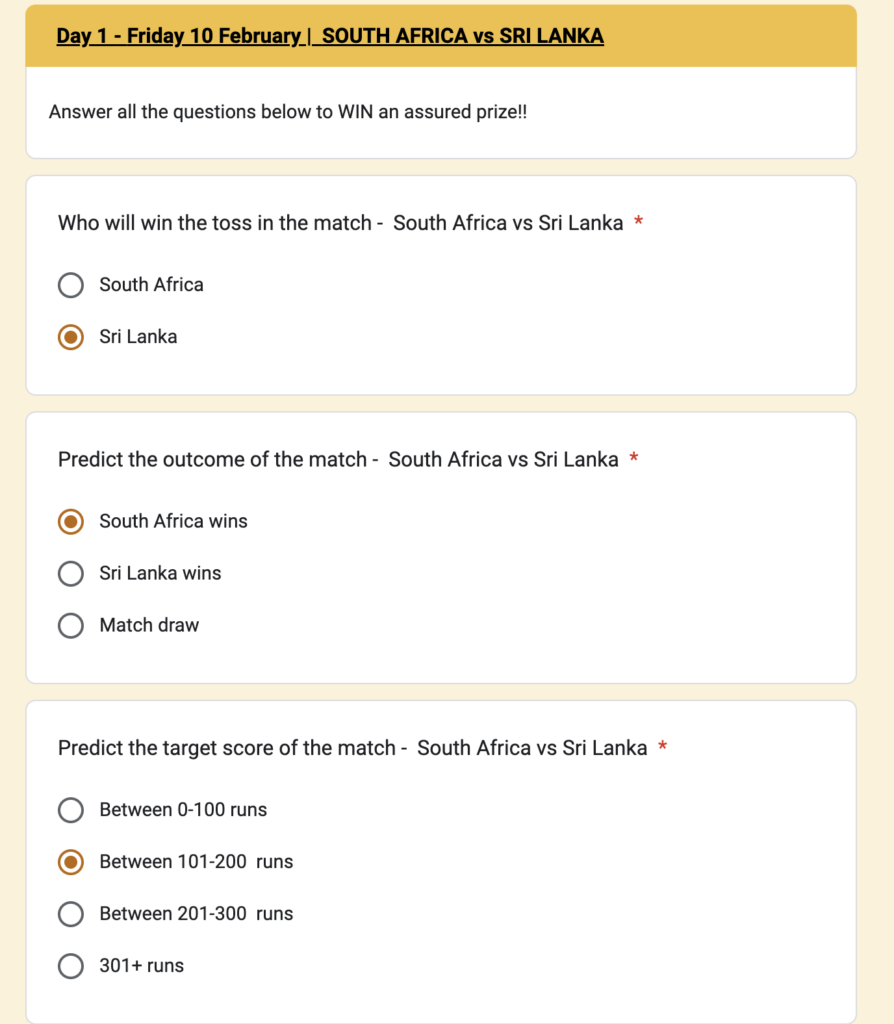Click the required asterisk on the toss question
The width and height of the screenshot is (894, 1024).
point(639,221)
